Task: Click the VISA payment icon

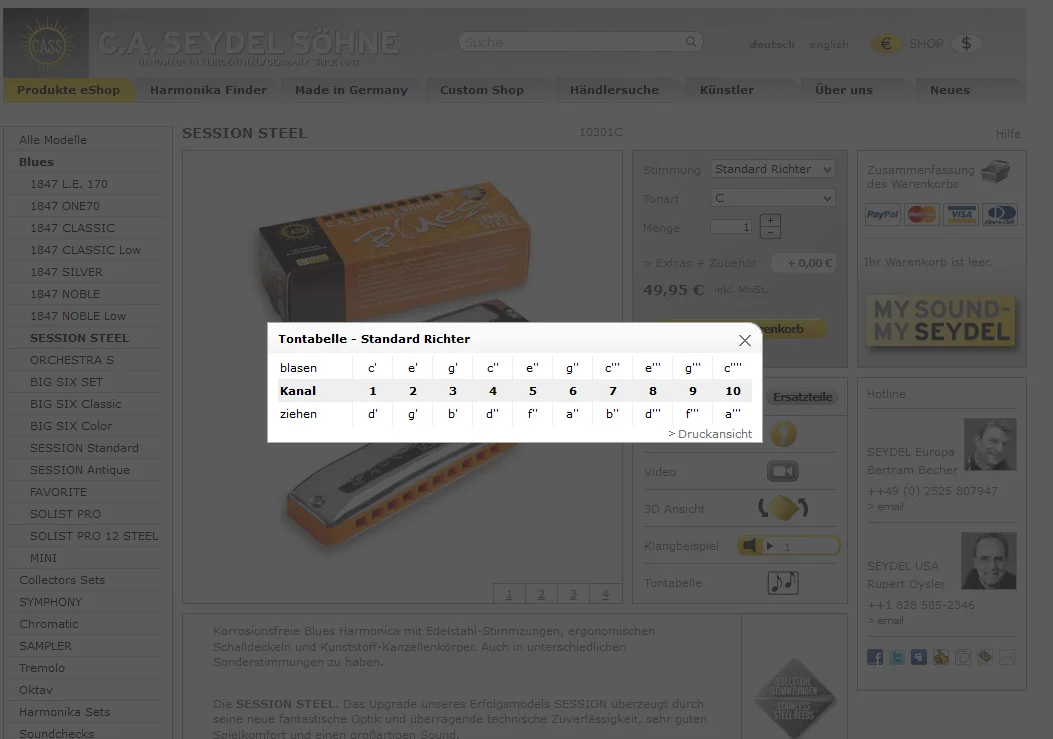Action: coord(960,215)
